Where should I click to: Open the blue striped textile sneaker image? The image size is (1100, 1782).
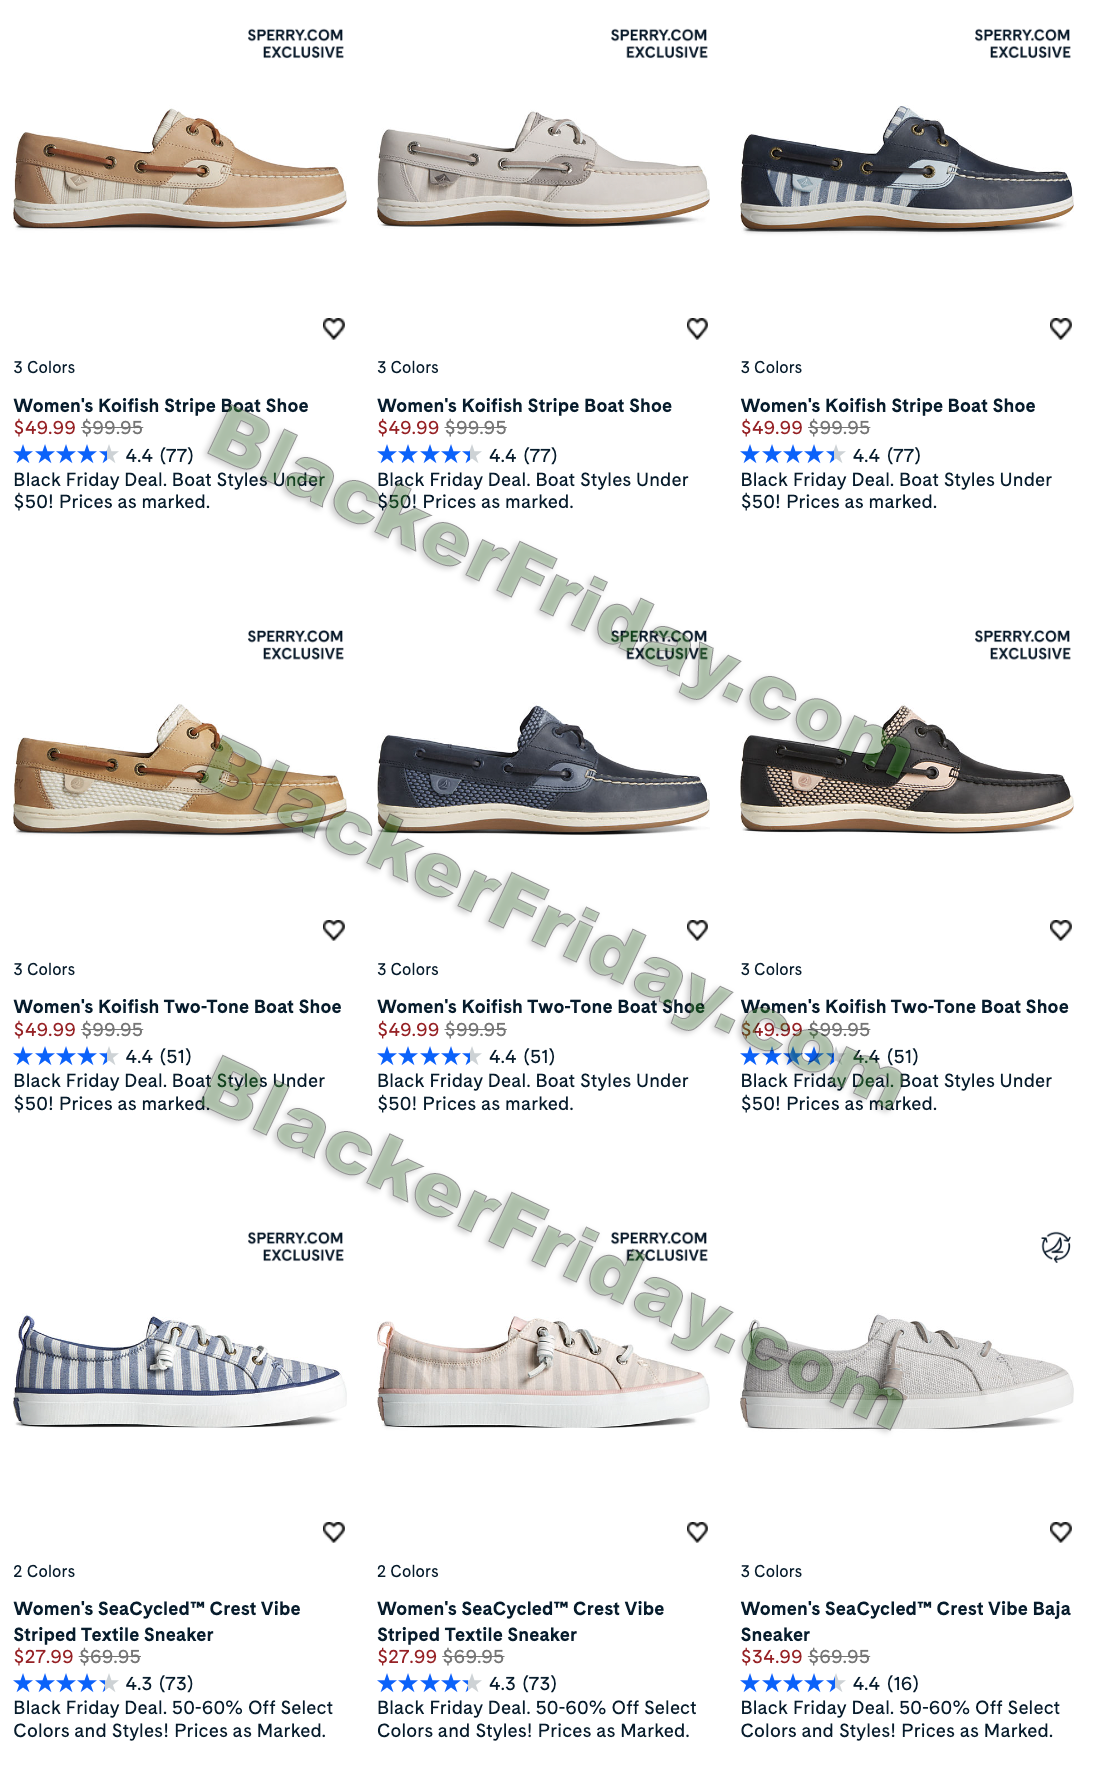tap(180, 1371)
